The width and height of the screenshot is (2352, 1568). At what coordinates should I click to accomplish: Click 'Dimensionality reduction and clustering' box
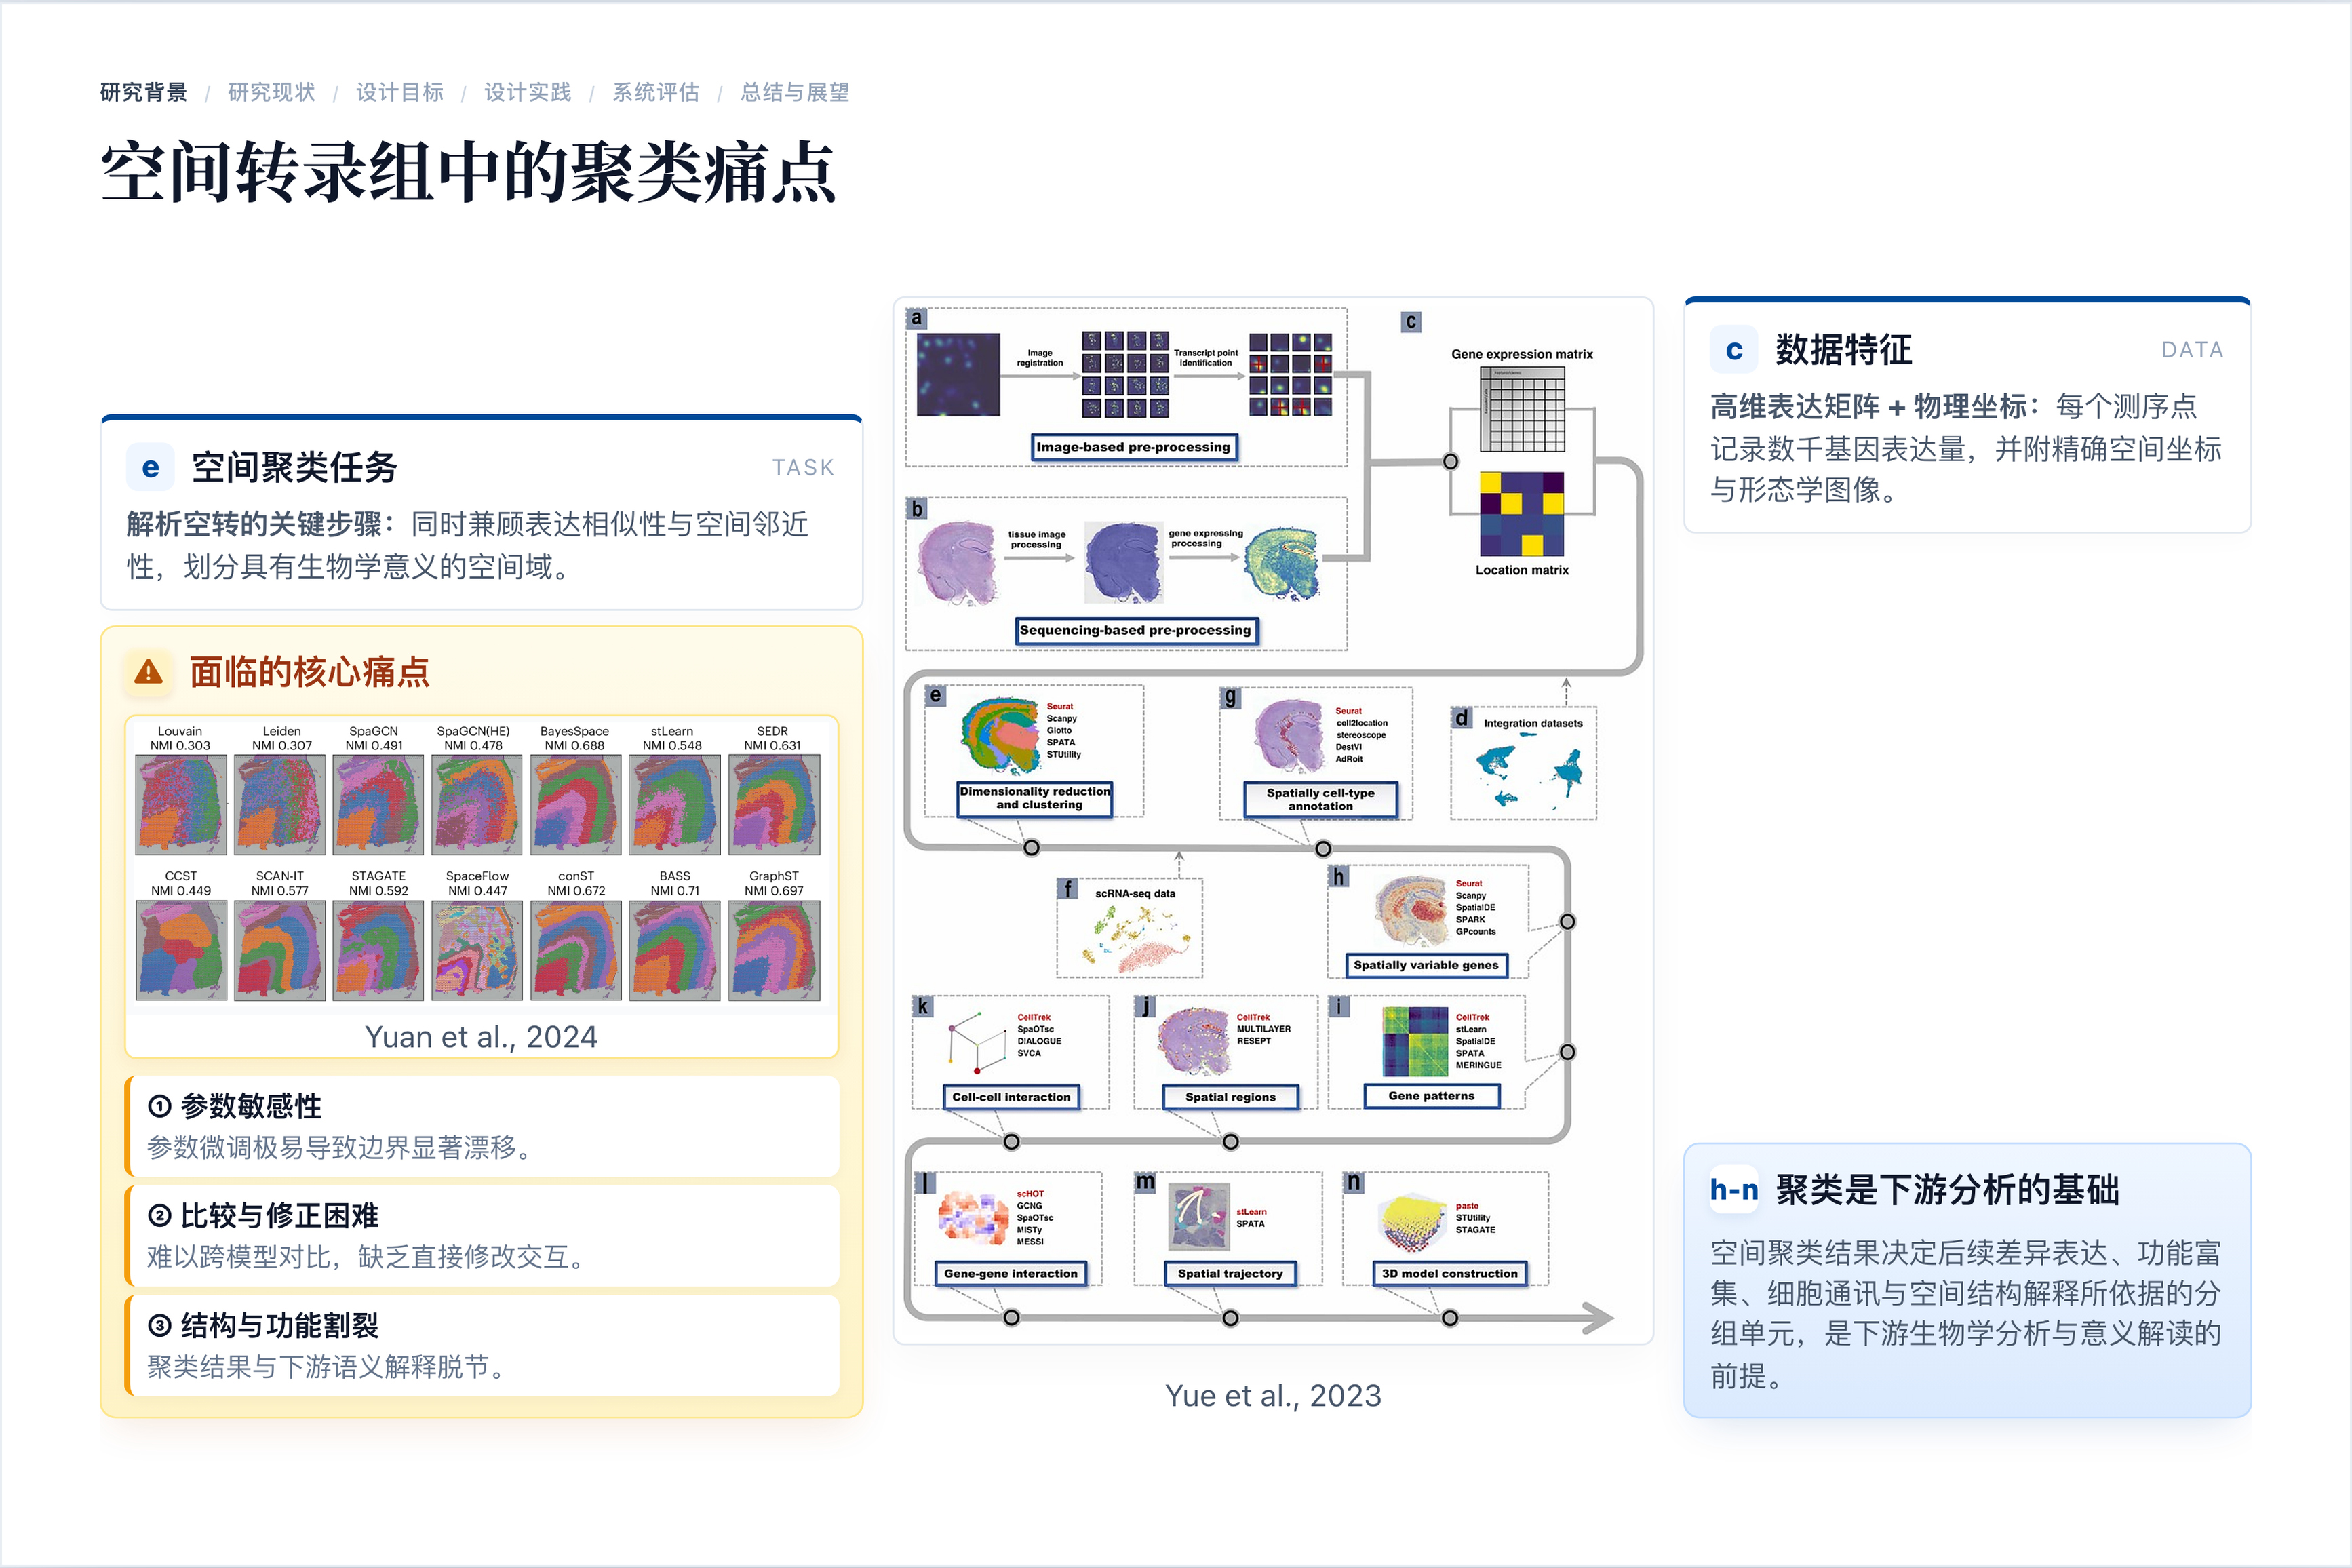[1035, 798]
